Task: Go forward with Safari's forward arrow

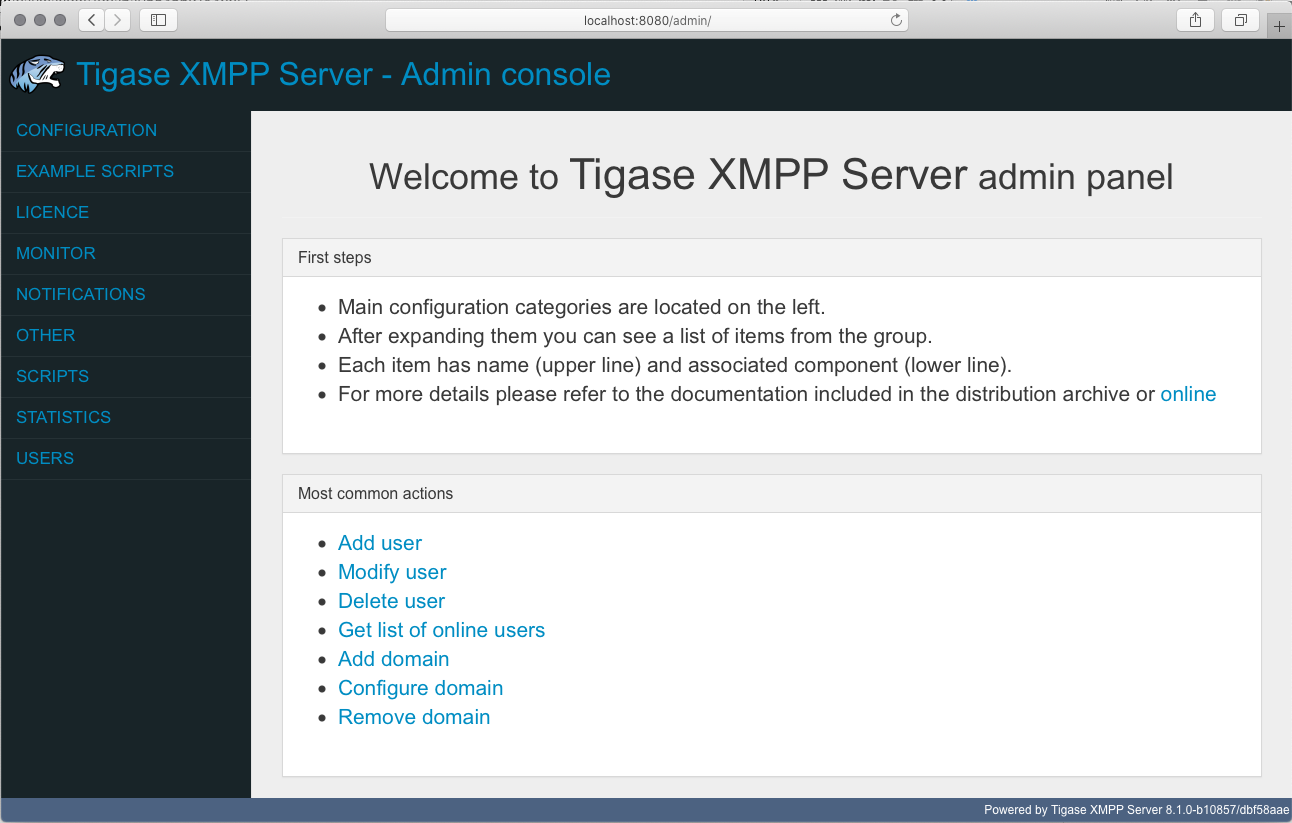Action: 117,20
